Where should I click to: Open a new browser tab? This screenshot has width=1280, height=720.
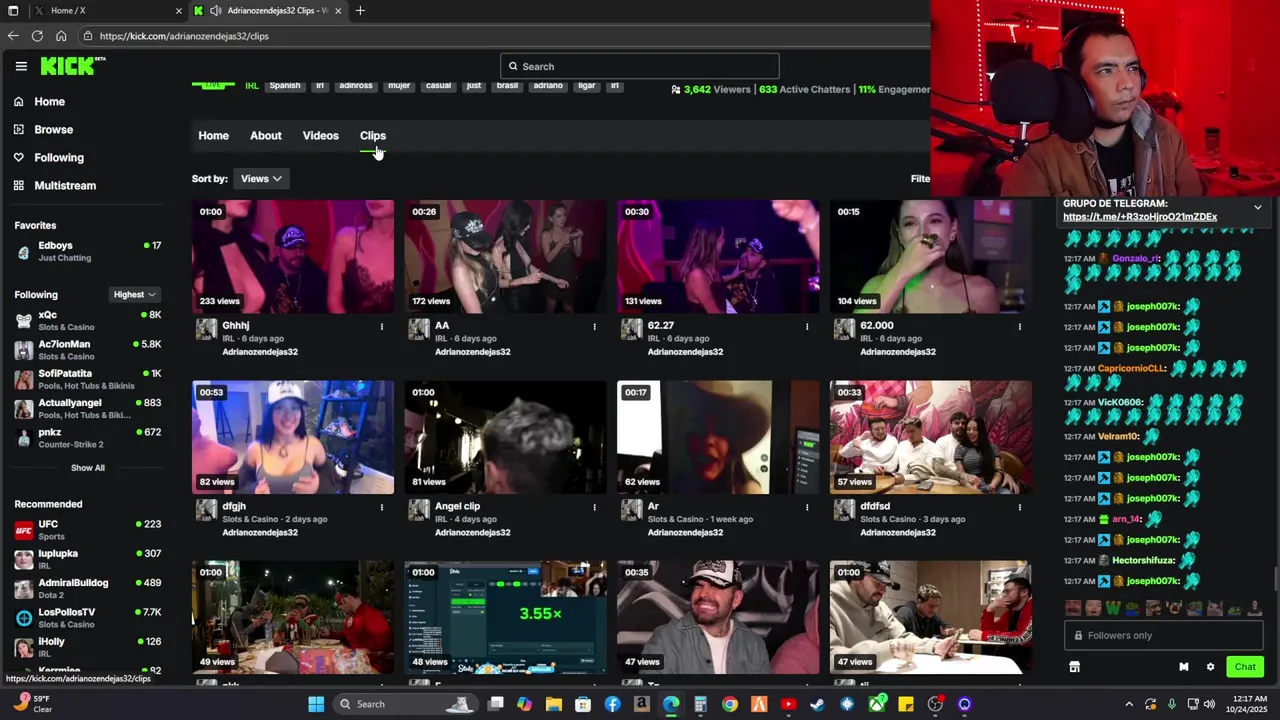pyautogui.click(x=360, y=11)
